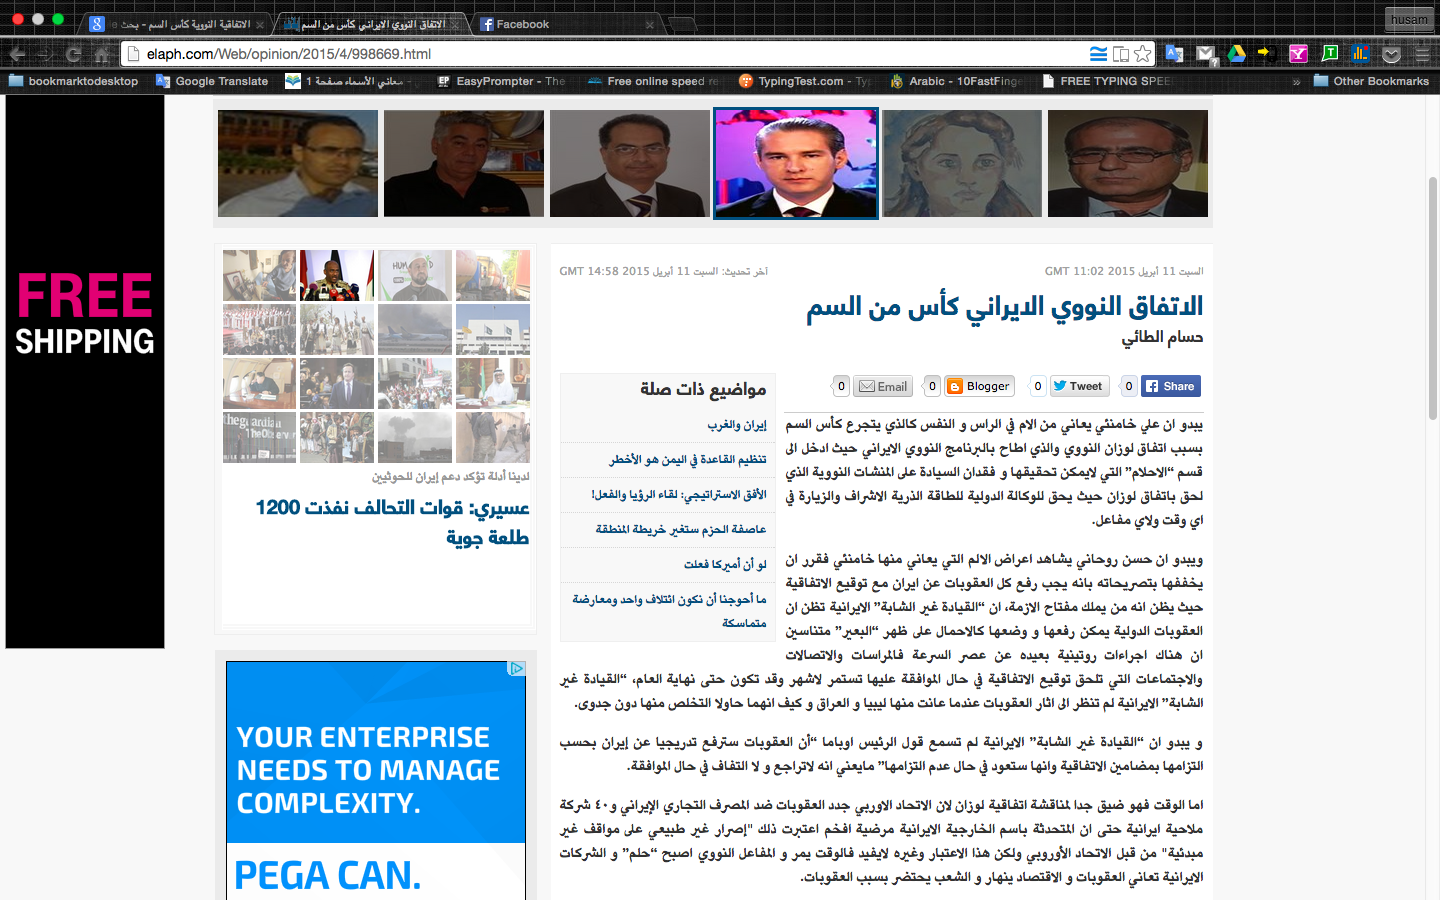The height and width of the screenshot is (900, 1440).
Task: Click the green T chat extension icon
Action: point(1330,53)
